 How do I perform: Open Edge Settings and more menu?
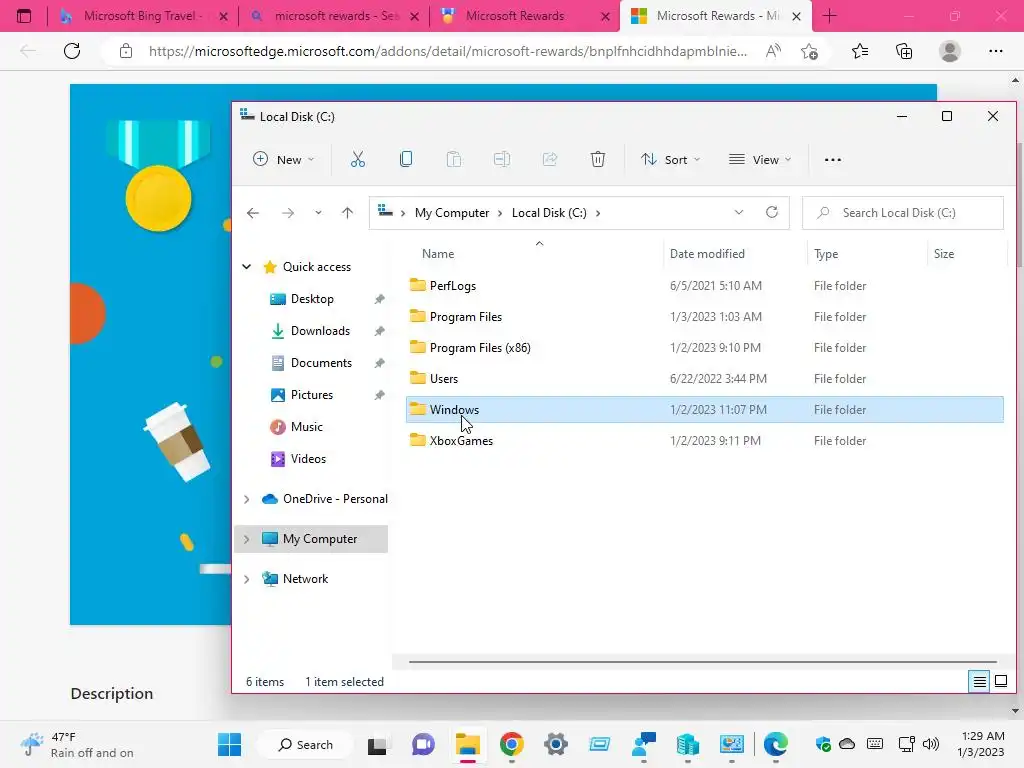(x=995, y=51)
